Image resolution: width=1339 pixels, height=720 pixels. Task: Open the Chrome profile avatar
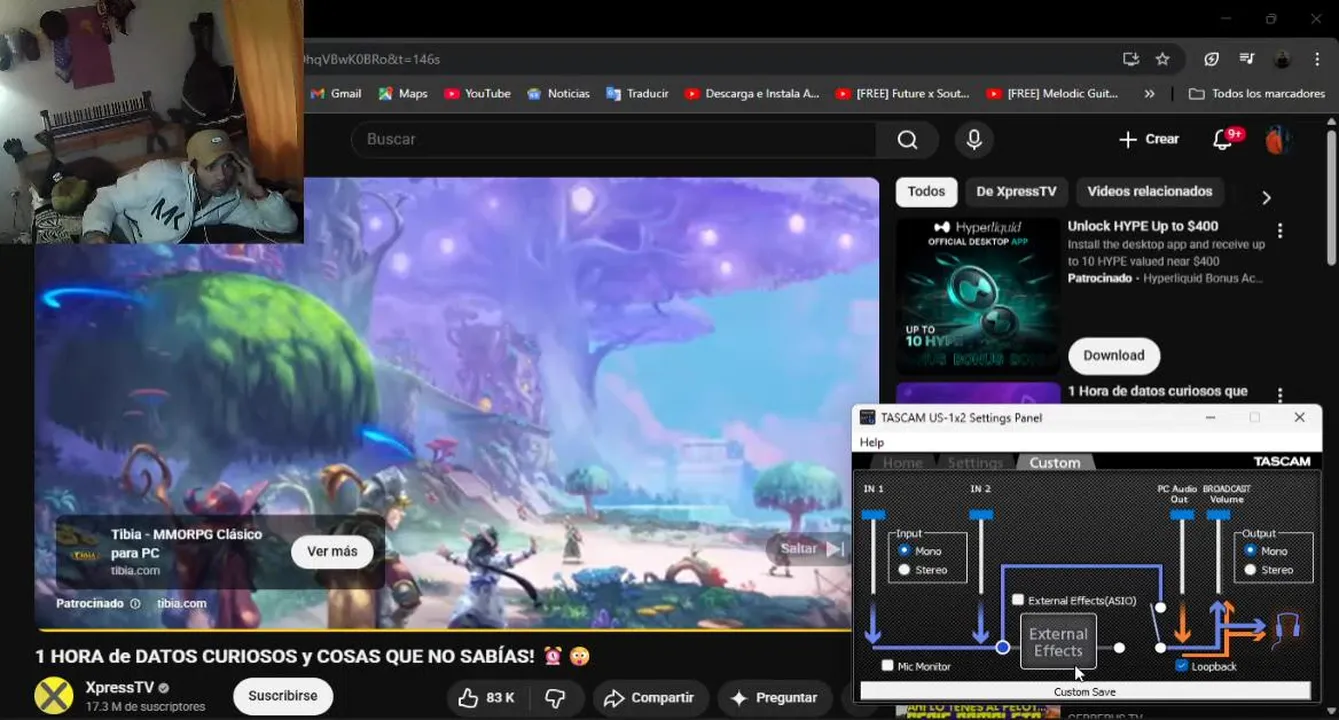point(1283,59)
